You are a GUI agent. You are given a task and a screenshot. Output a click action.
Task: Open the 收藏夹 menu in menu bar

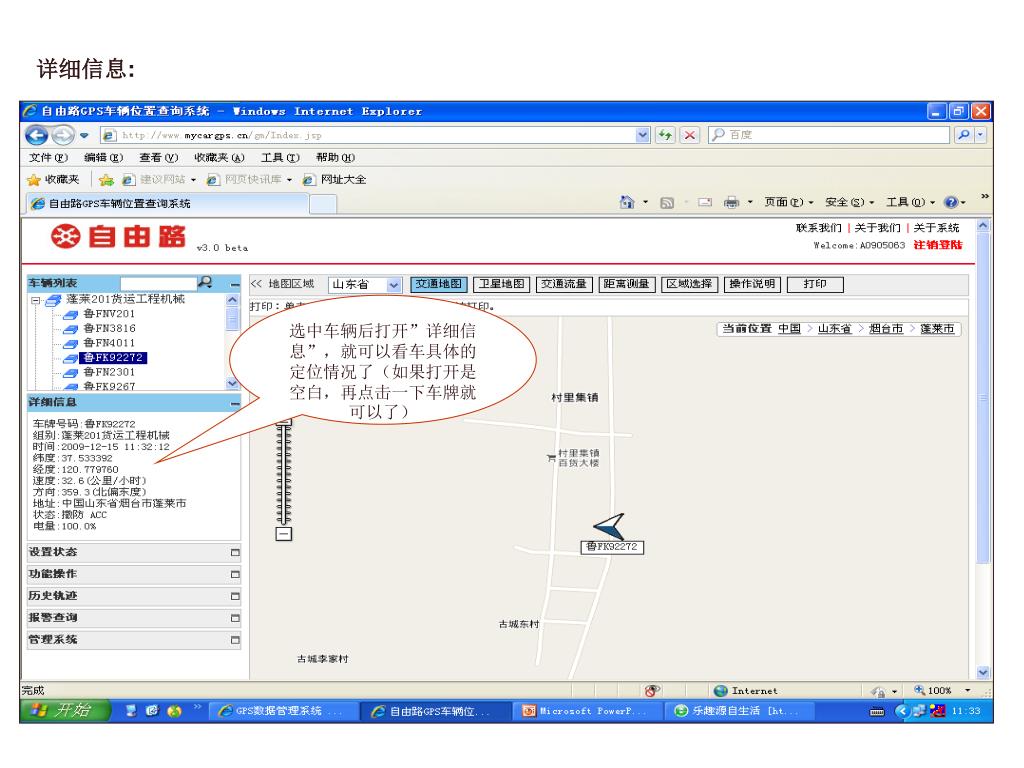(x=219, y=157)
